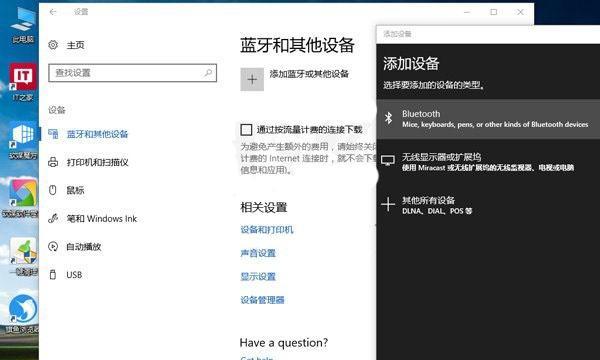Click the Bluetooth symbol icon
This screenshot has height=360, width=600.
coord(388,118)
